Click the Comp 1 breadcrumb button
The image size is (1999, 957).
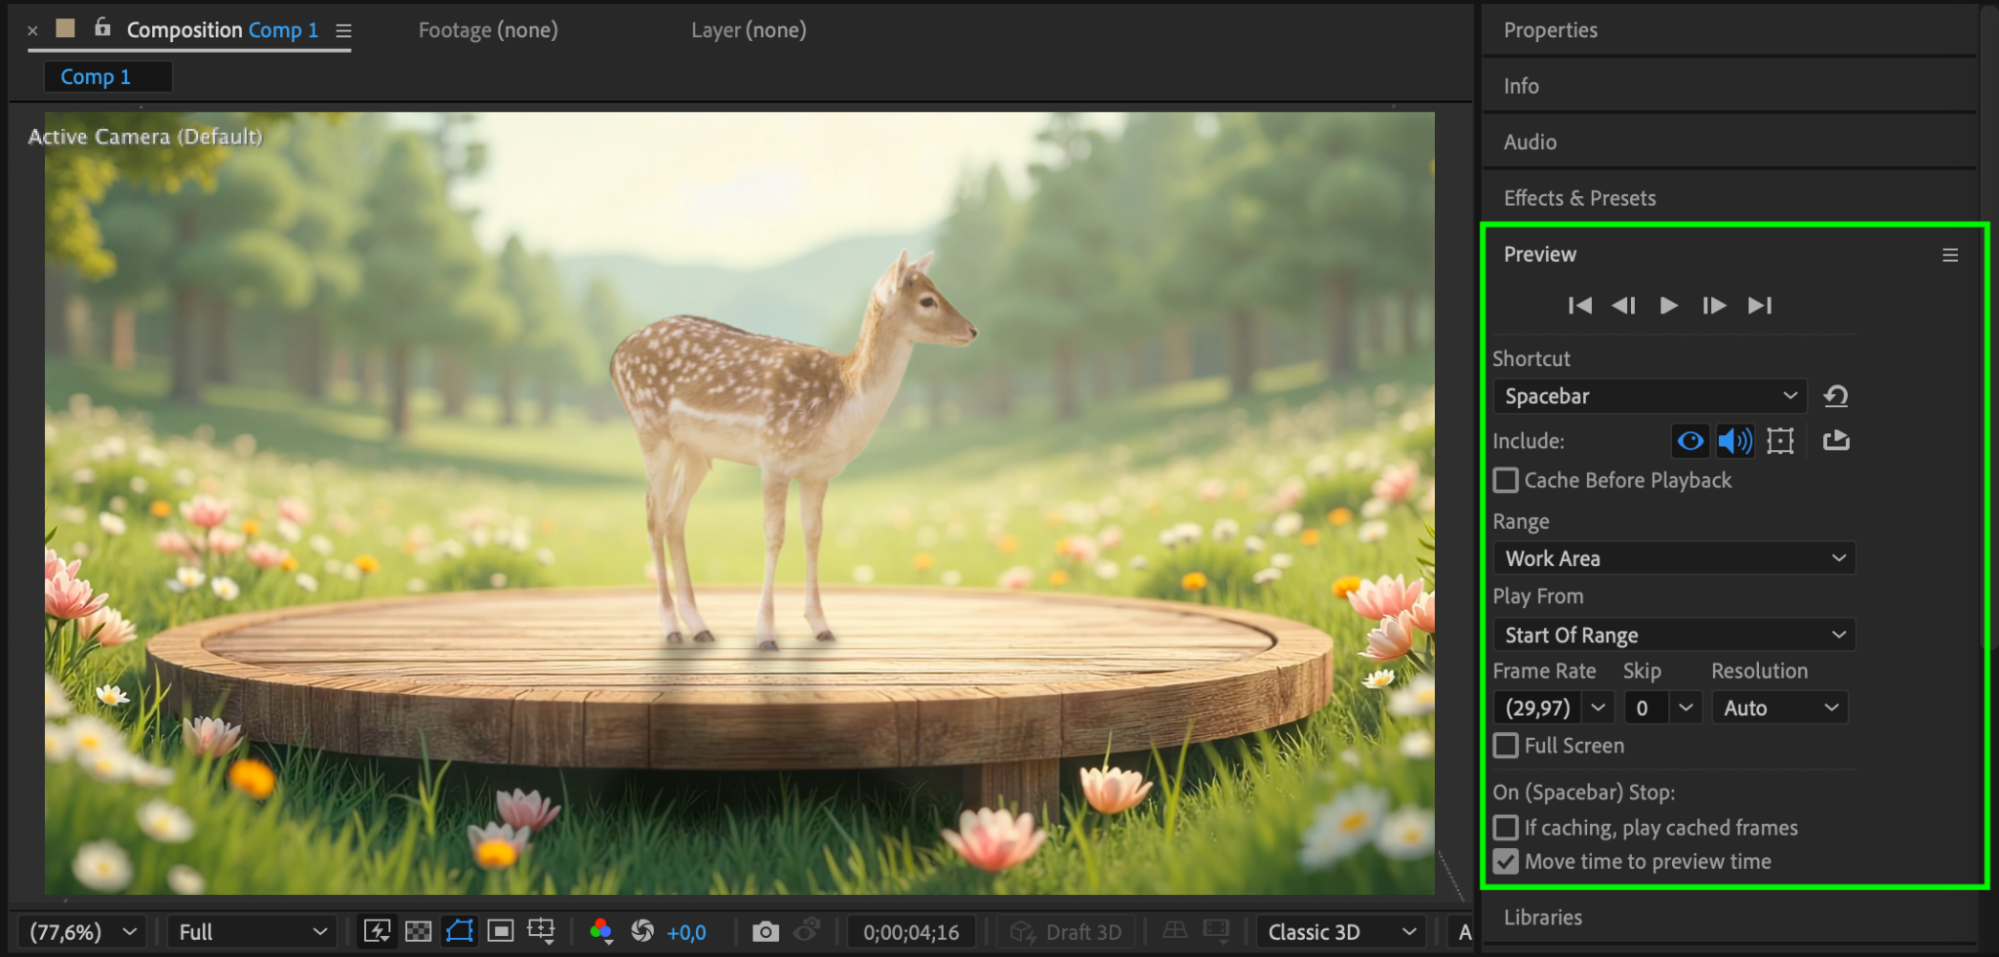(x=96, y=77)
